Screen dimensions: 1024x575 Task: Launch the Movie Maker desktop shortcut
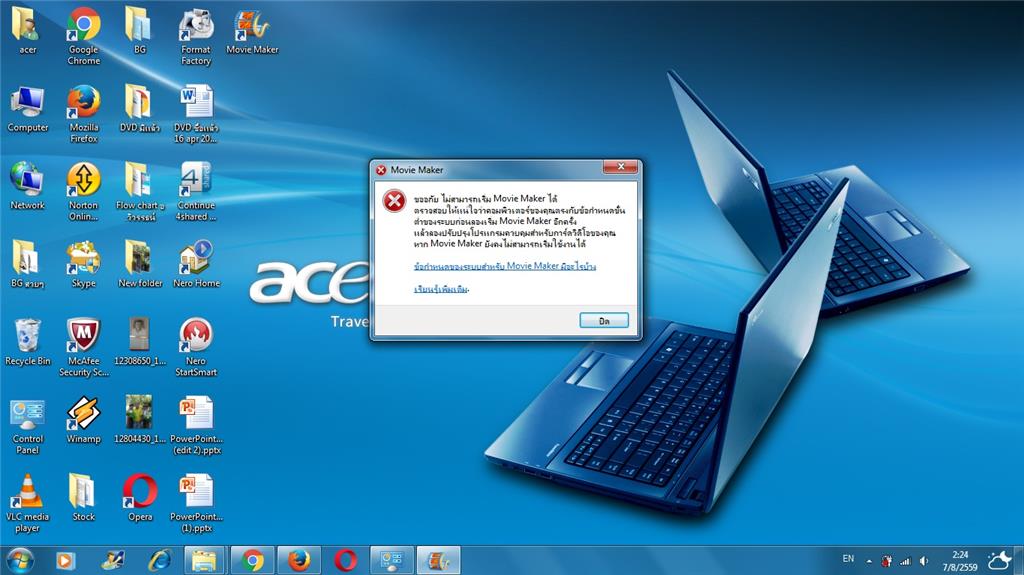(x=252, y=31)
